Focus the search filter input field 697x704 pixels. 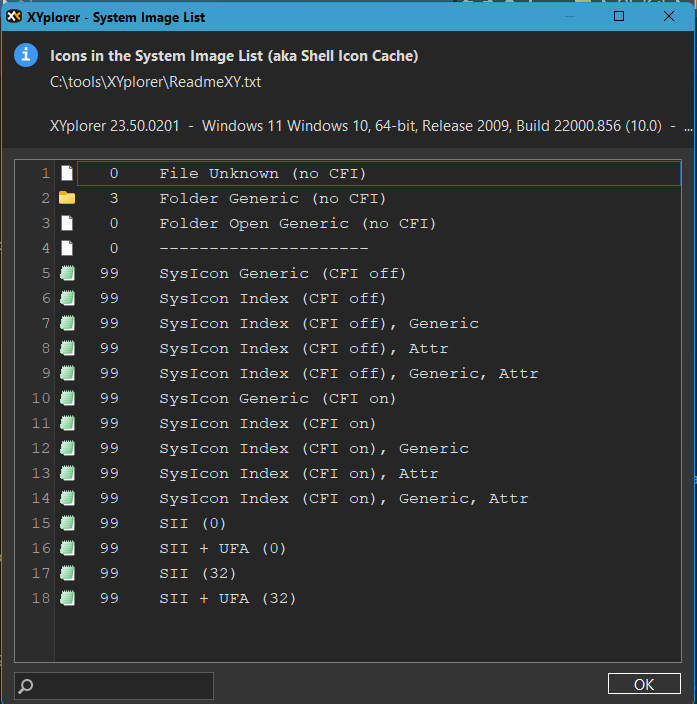114,686
